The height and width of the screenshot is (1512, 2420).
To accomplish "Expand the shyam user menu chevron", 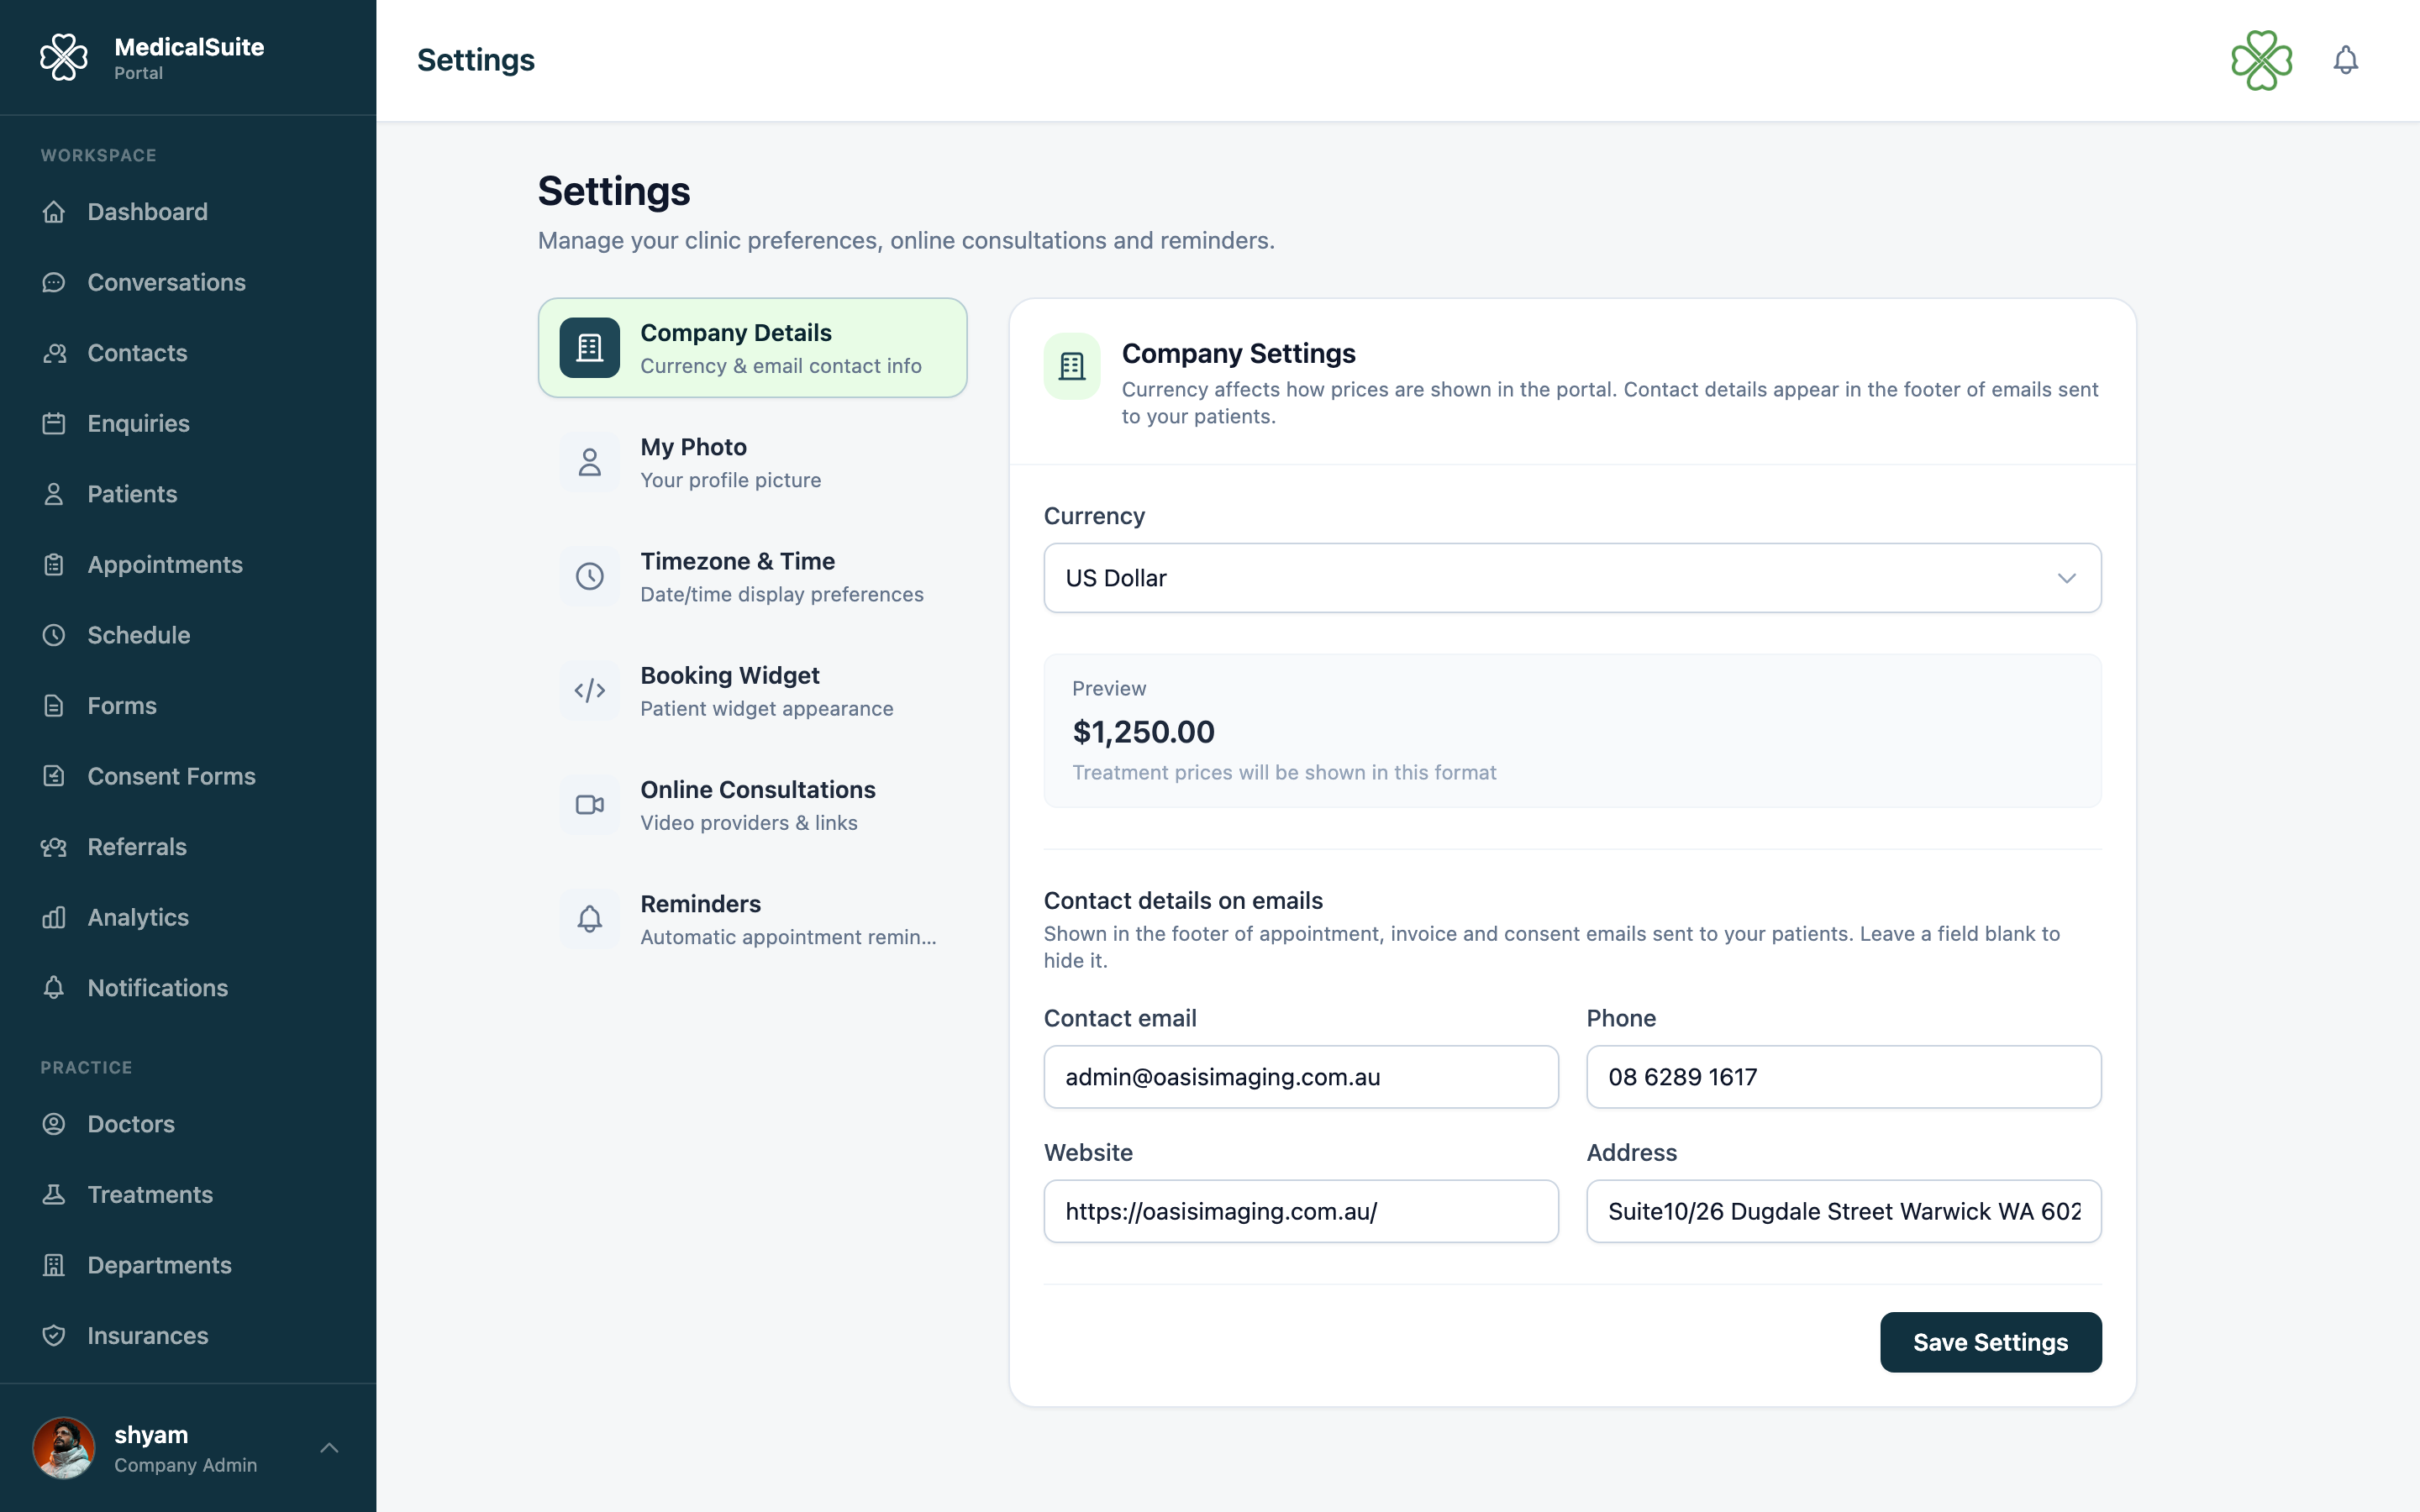I will (x=329, y=1447).
